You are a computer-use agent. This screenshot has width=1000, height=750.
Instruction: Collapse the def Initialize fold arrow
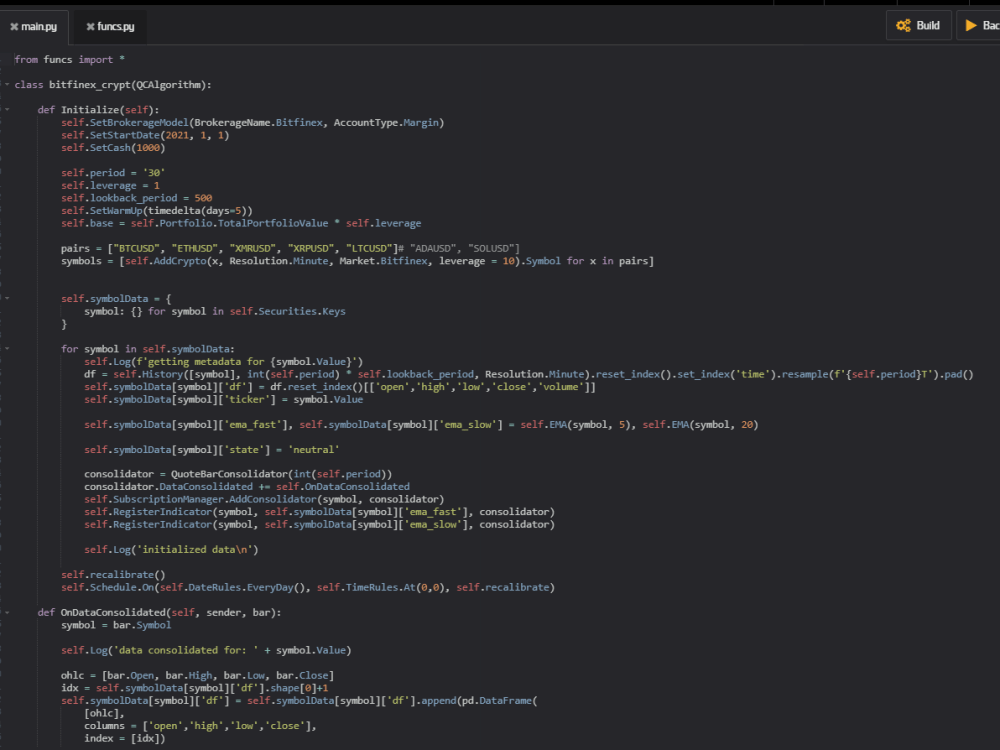[x=7, y=110]
